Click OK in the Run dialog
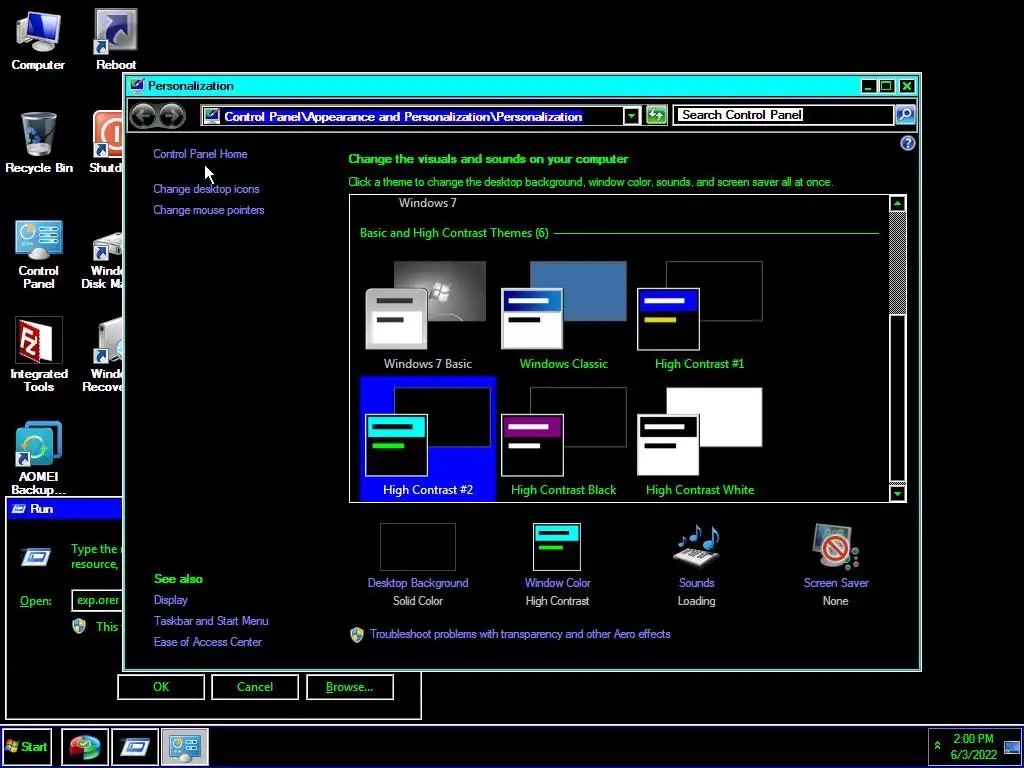The width and height of the screenshot is (1024, 768). (161, 686)
